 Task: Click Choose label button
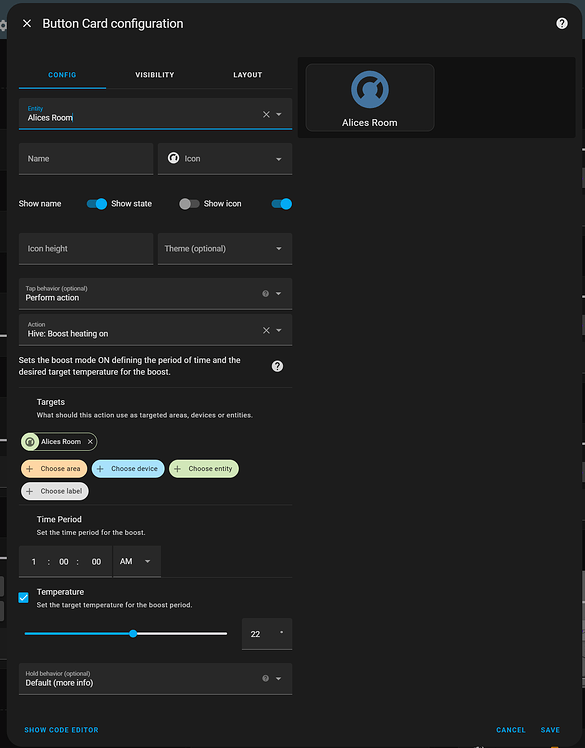(x=55, y=491)
